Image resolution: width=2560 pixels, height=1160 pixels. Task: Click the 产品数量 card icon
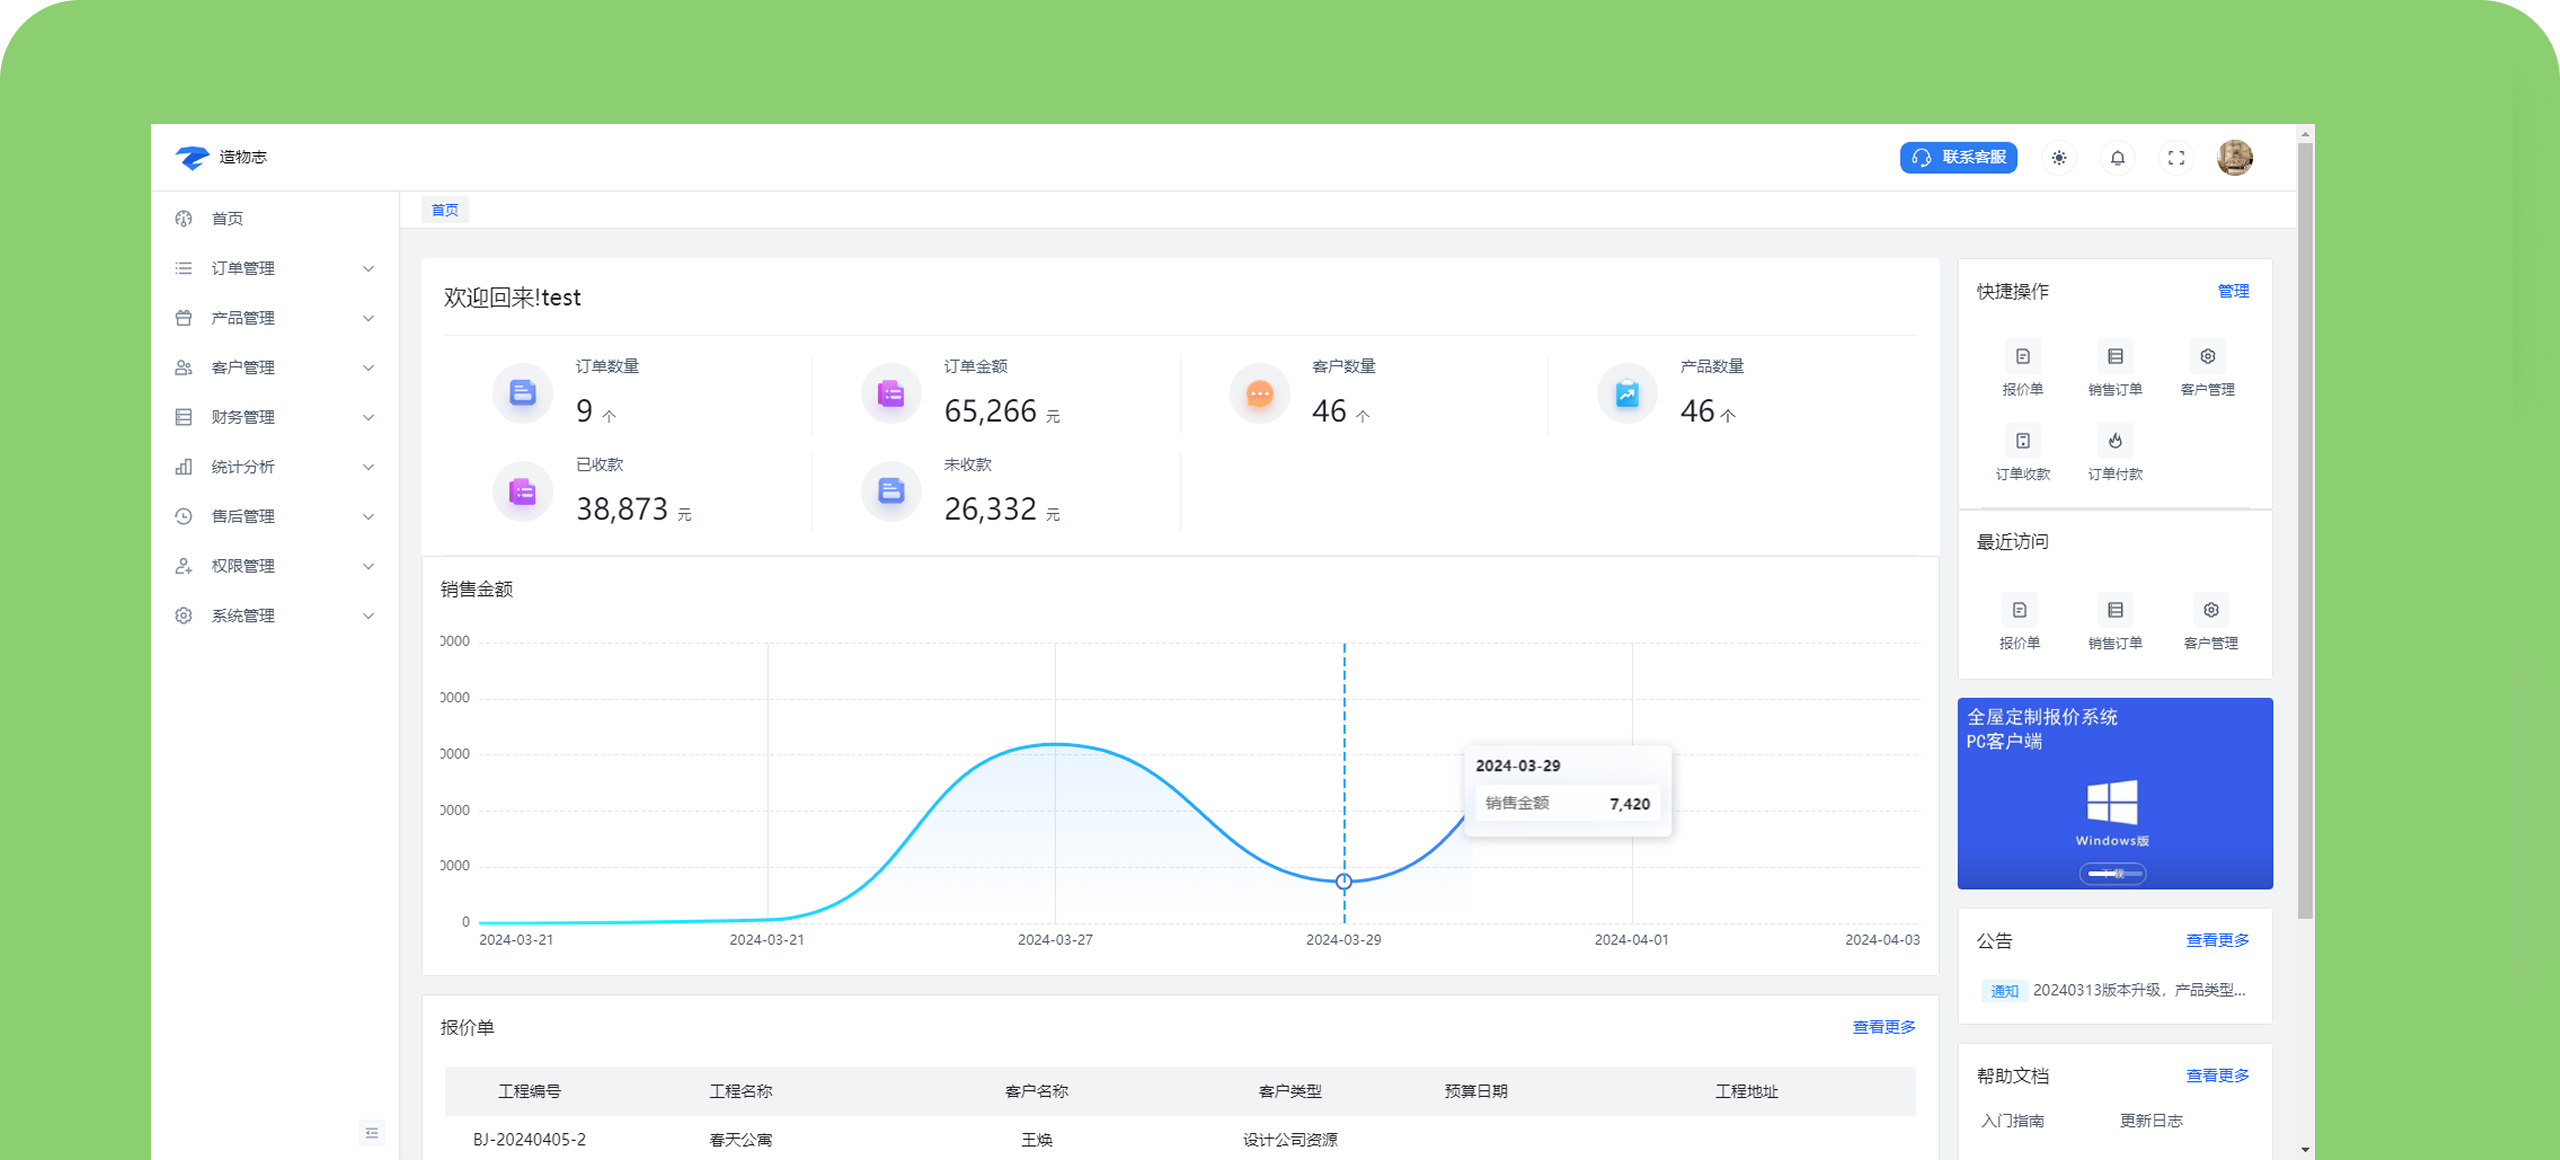(1627, 393)
